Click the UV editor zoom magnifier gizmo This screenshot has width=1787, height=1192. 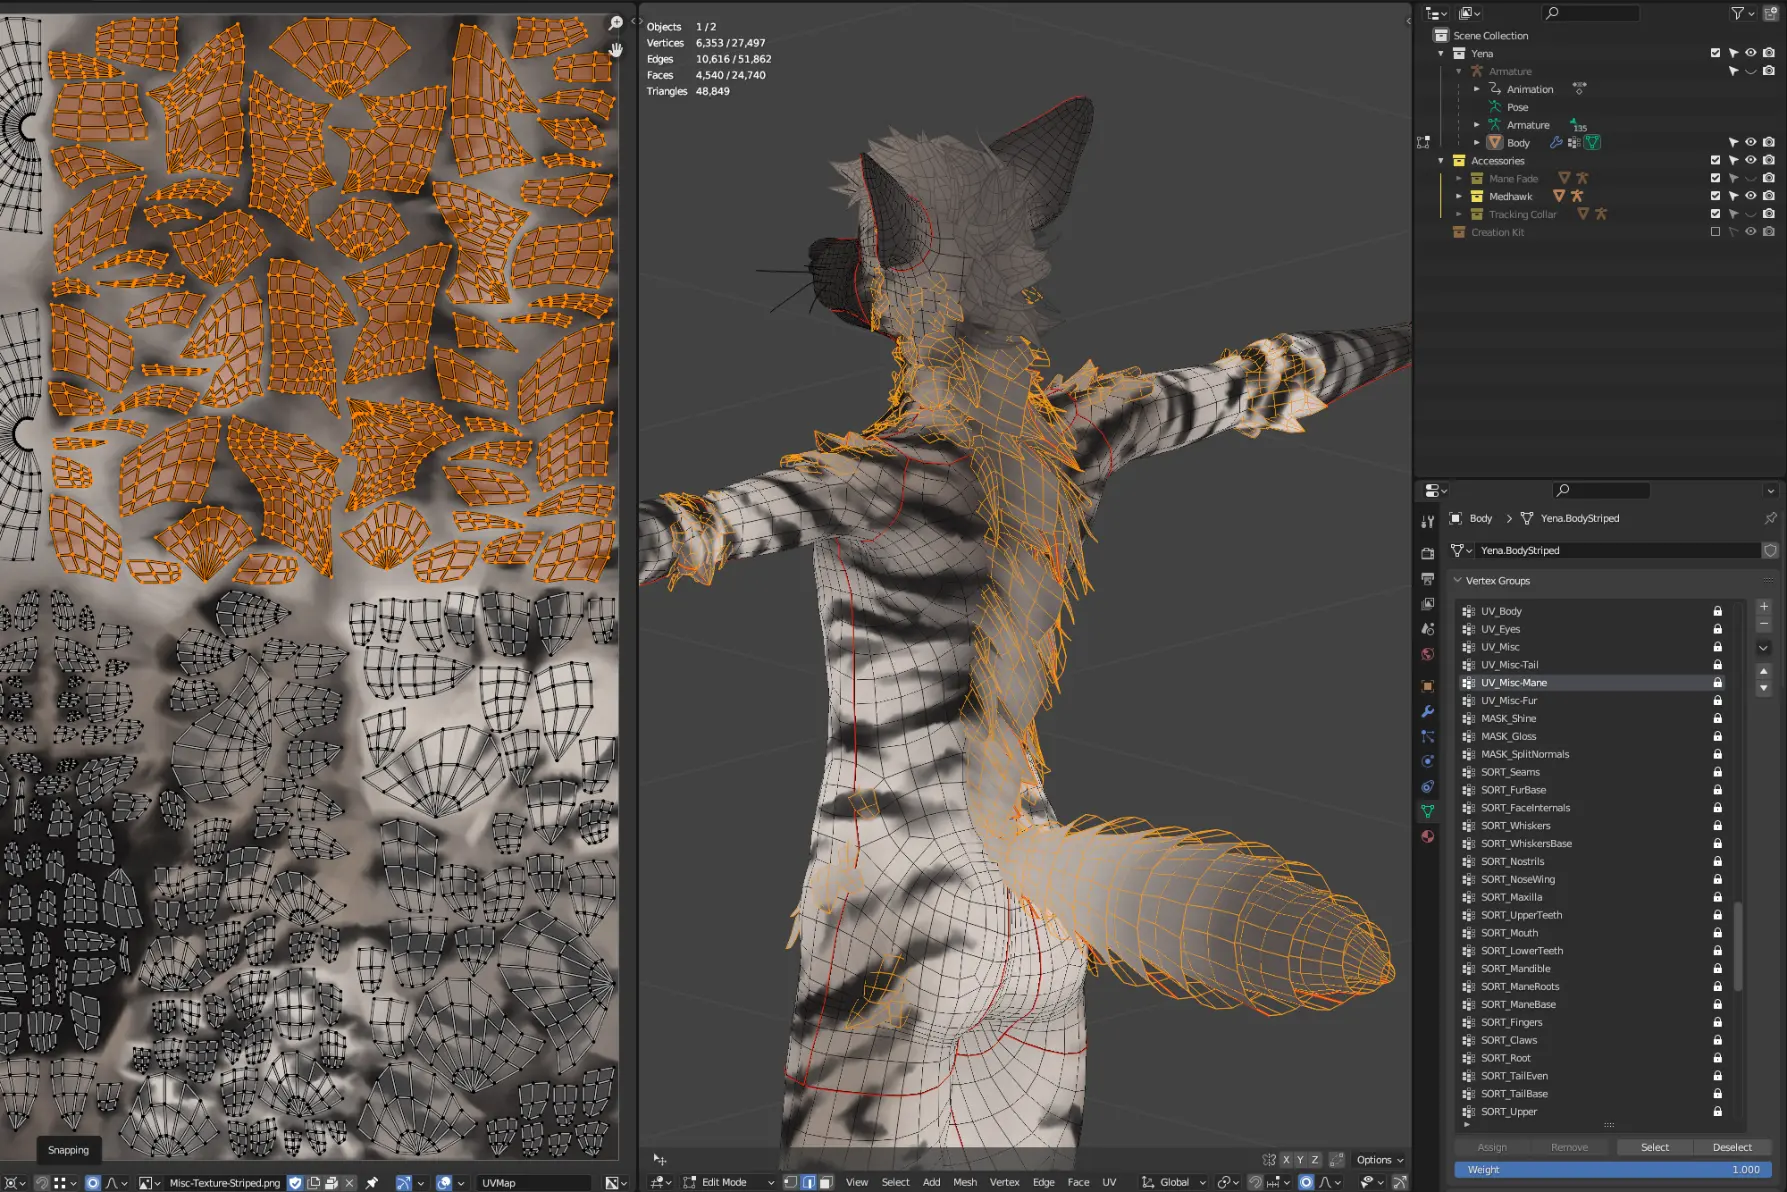pyautogui.click(x=616, y=23)
